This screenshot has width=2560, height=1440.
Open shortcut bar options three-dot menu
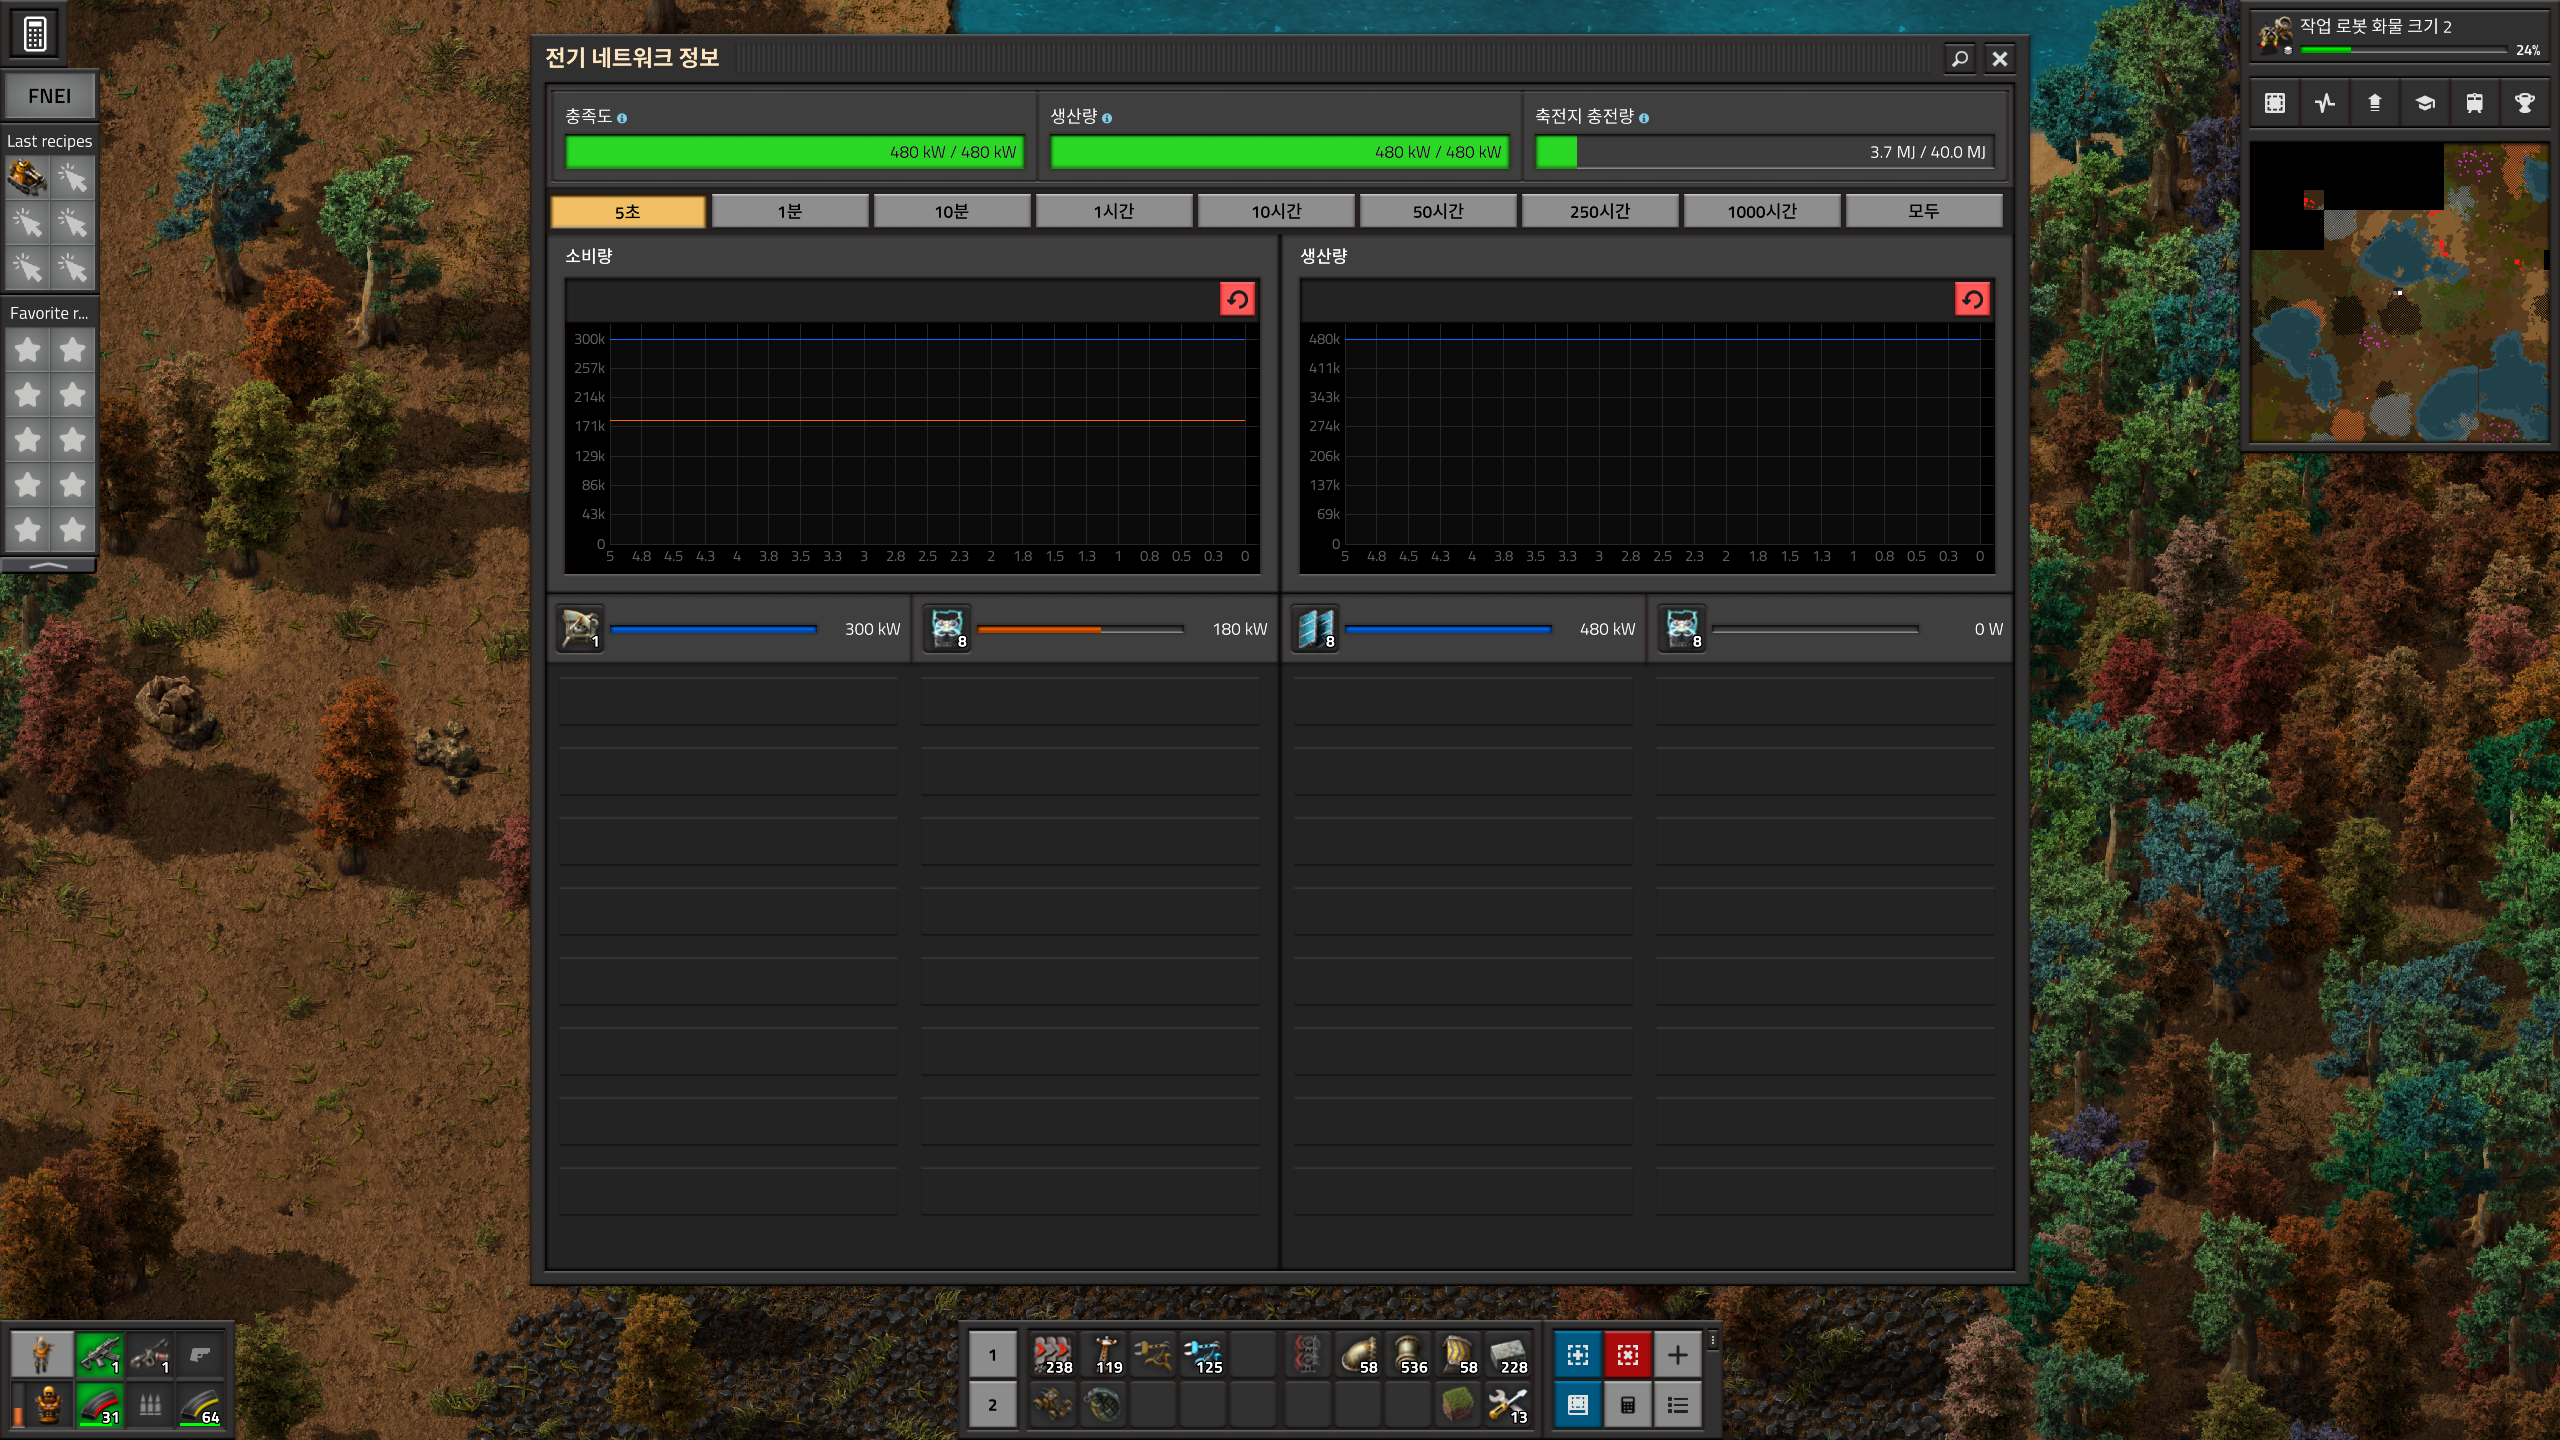tap(1713, 1340)
